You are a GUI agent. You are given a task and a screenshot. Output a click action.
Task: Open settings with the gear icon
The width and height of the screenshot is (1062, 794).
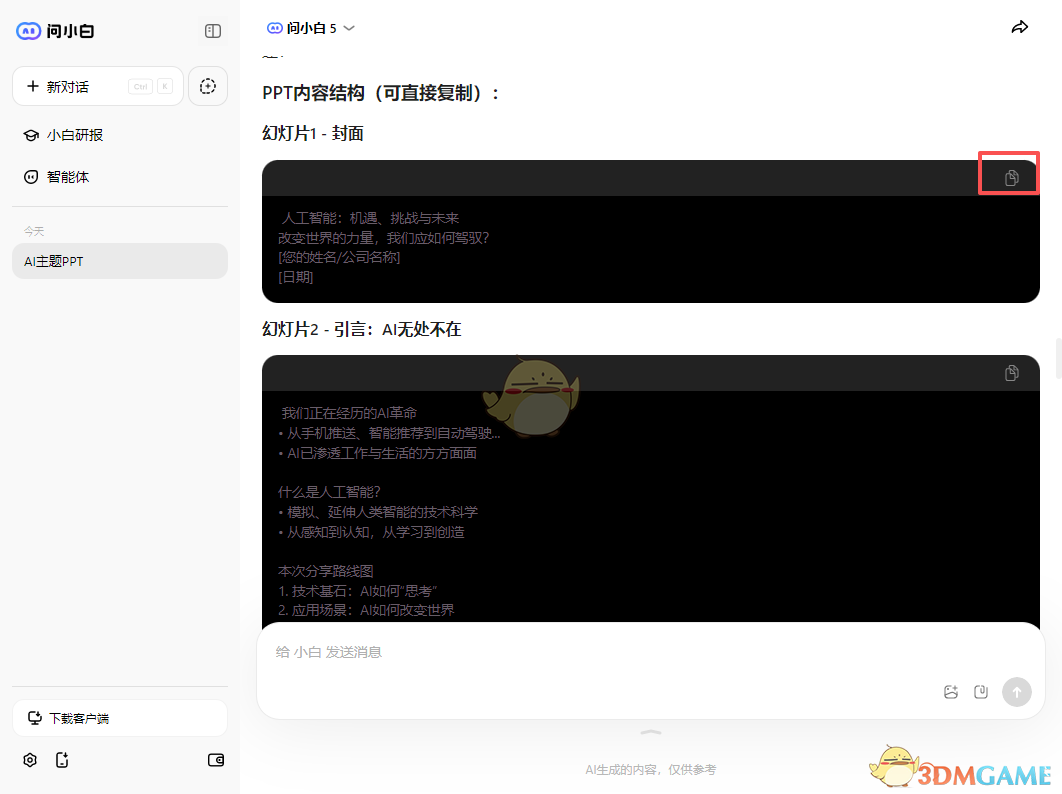point(30,760)
